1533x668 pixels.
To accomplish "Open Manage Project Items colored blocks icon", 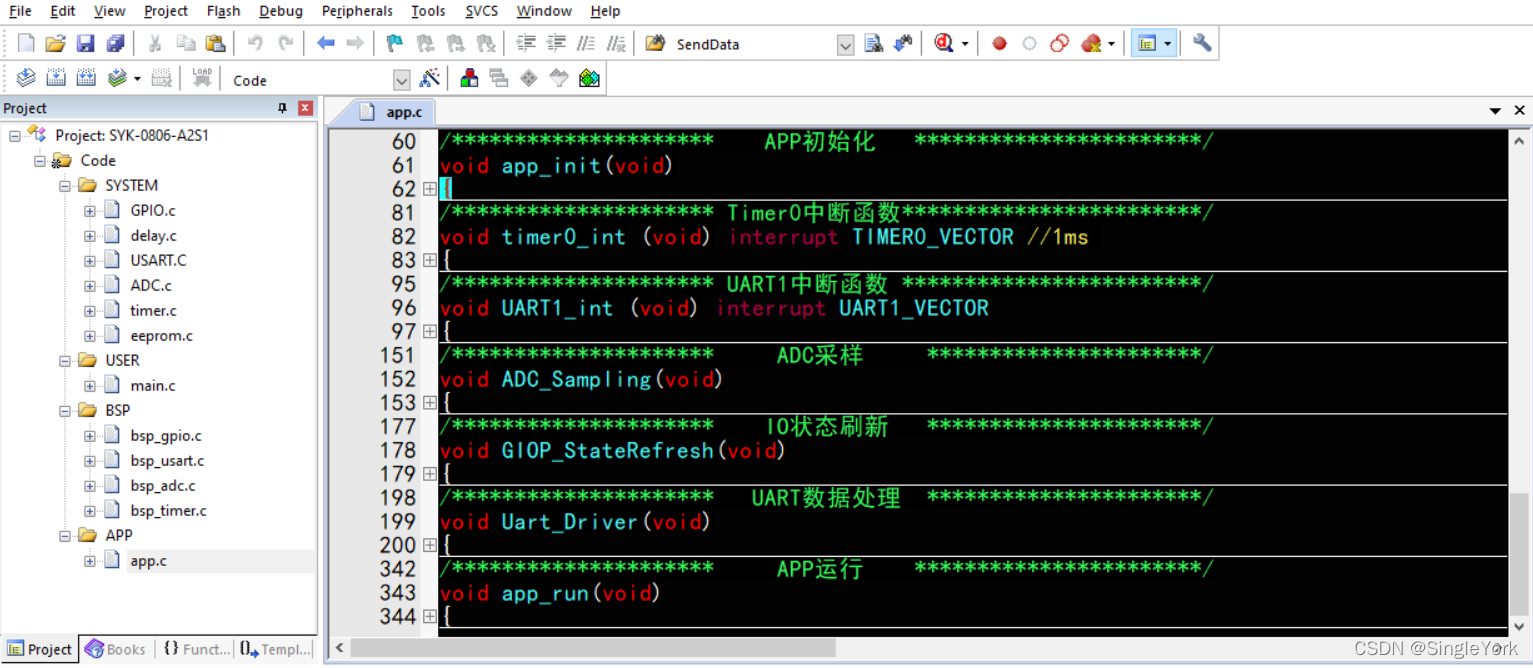I will (x=468, y=78).
